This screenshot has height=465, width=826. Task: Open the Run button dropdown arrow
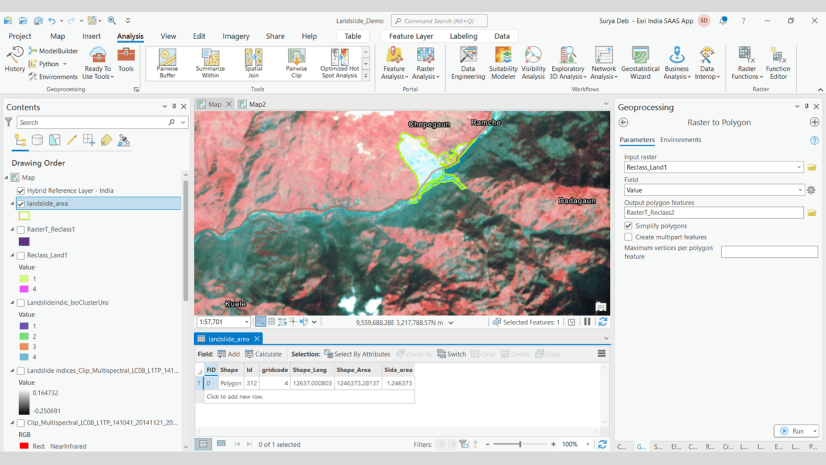[x=814, y=431]
